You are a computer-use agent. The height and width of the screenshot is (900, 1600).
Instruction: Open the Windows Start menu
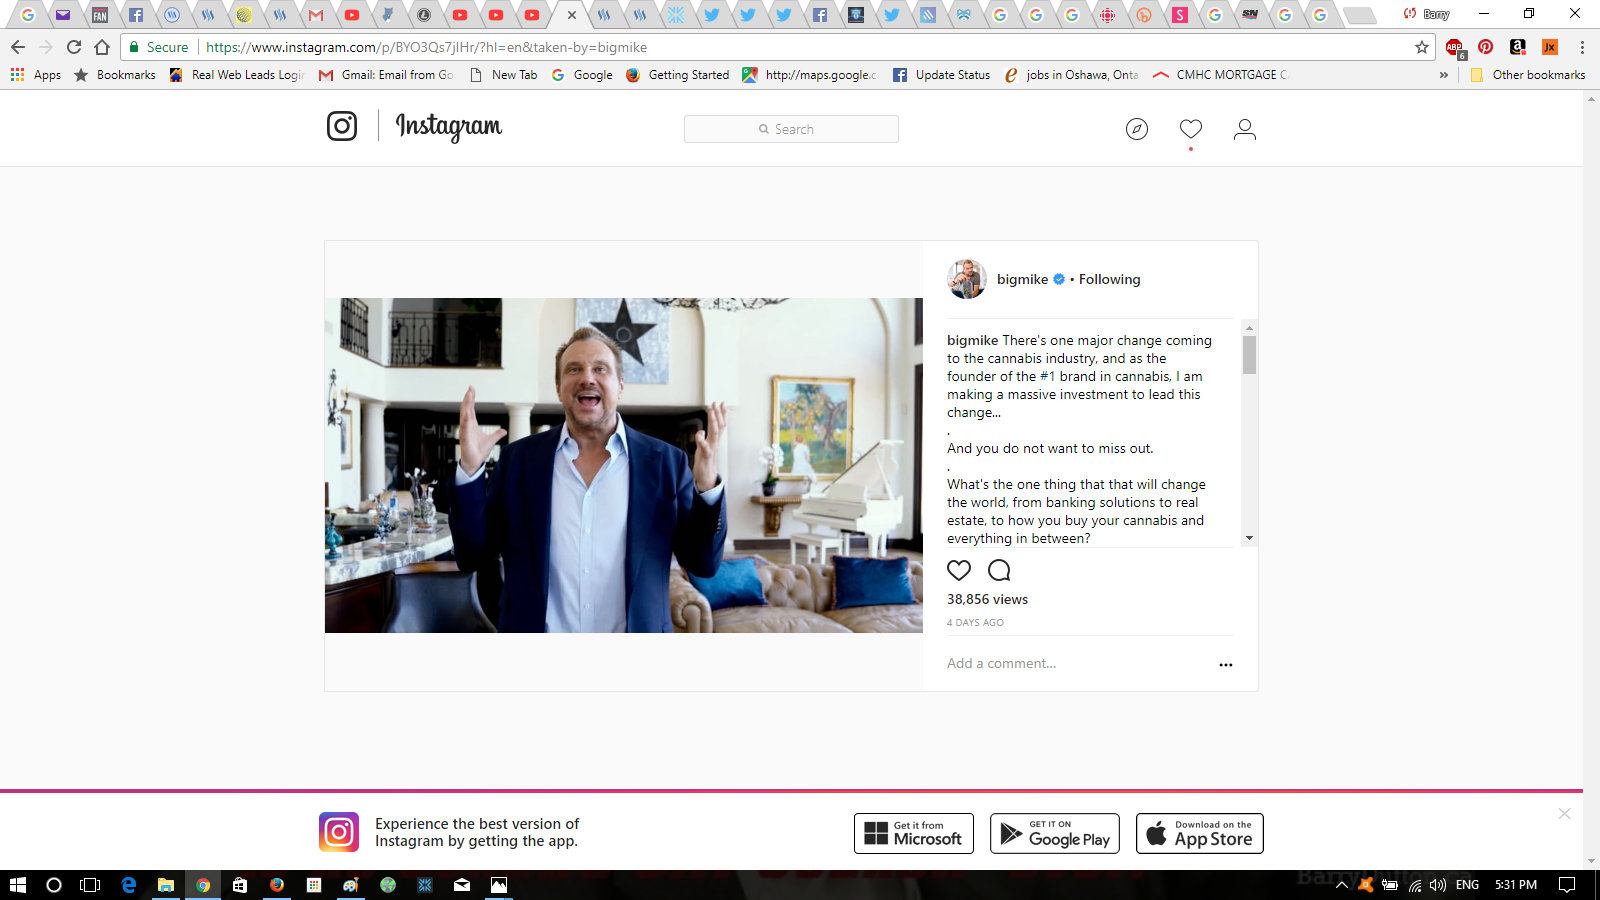tap(18, 885)
